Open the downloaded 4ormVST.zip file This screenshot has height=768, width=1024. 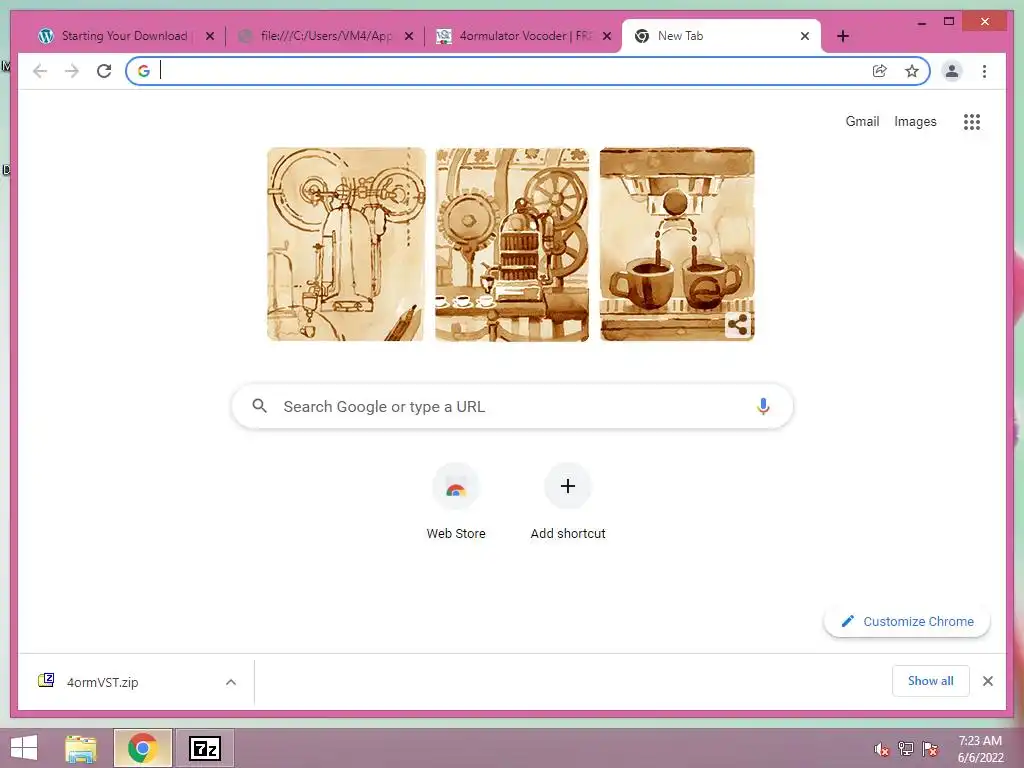(103, 682)
